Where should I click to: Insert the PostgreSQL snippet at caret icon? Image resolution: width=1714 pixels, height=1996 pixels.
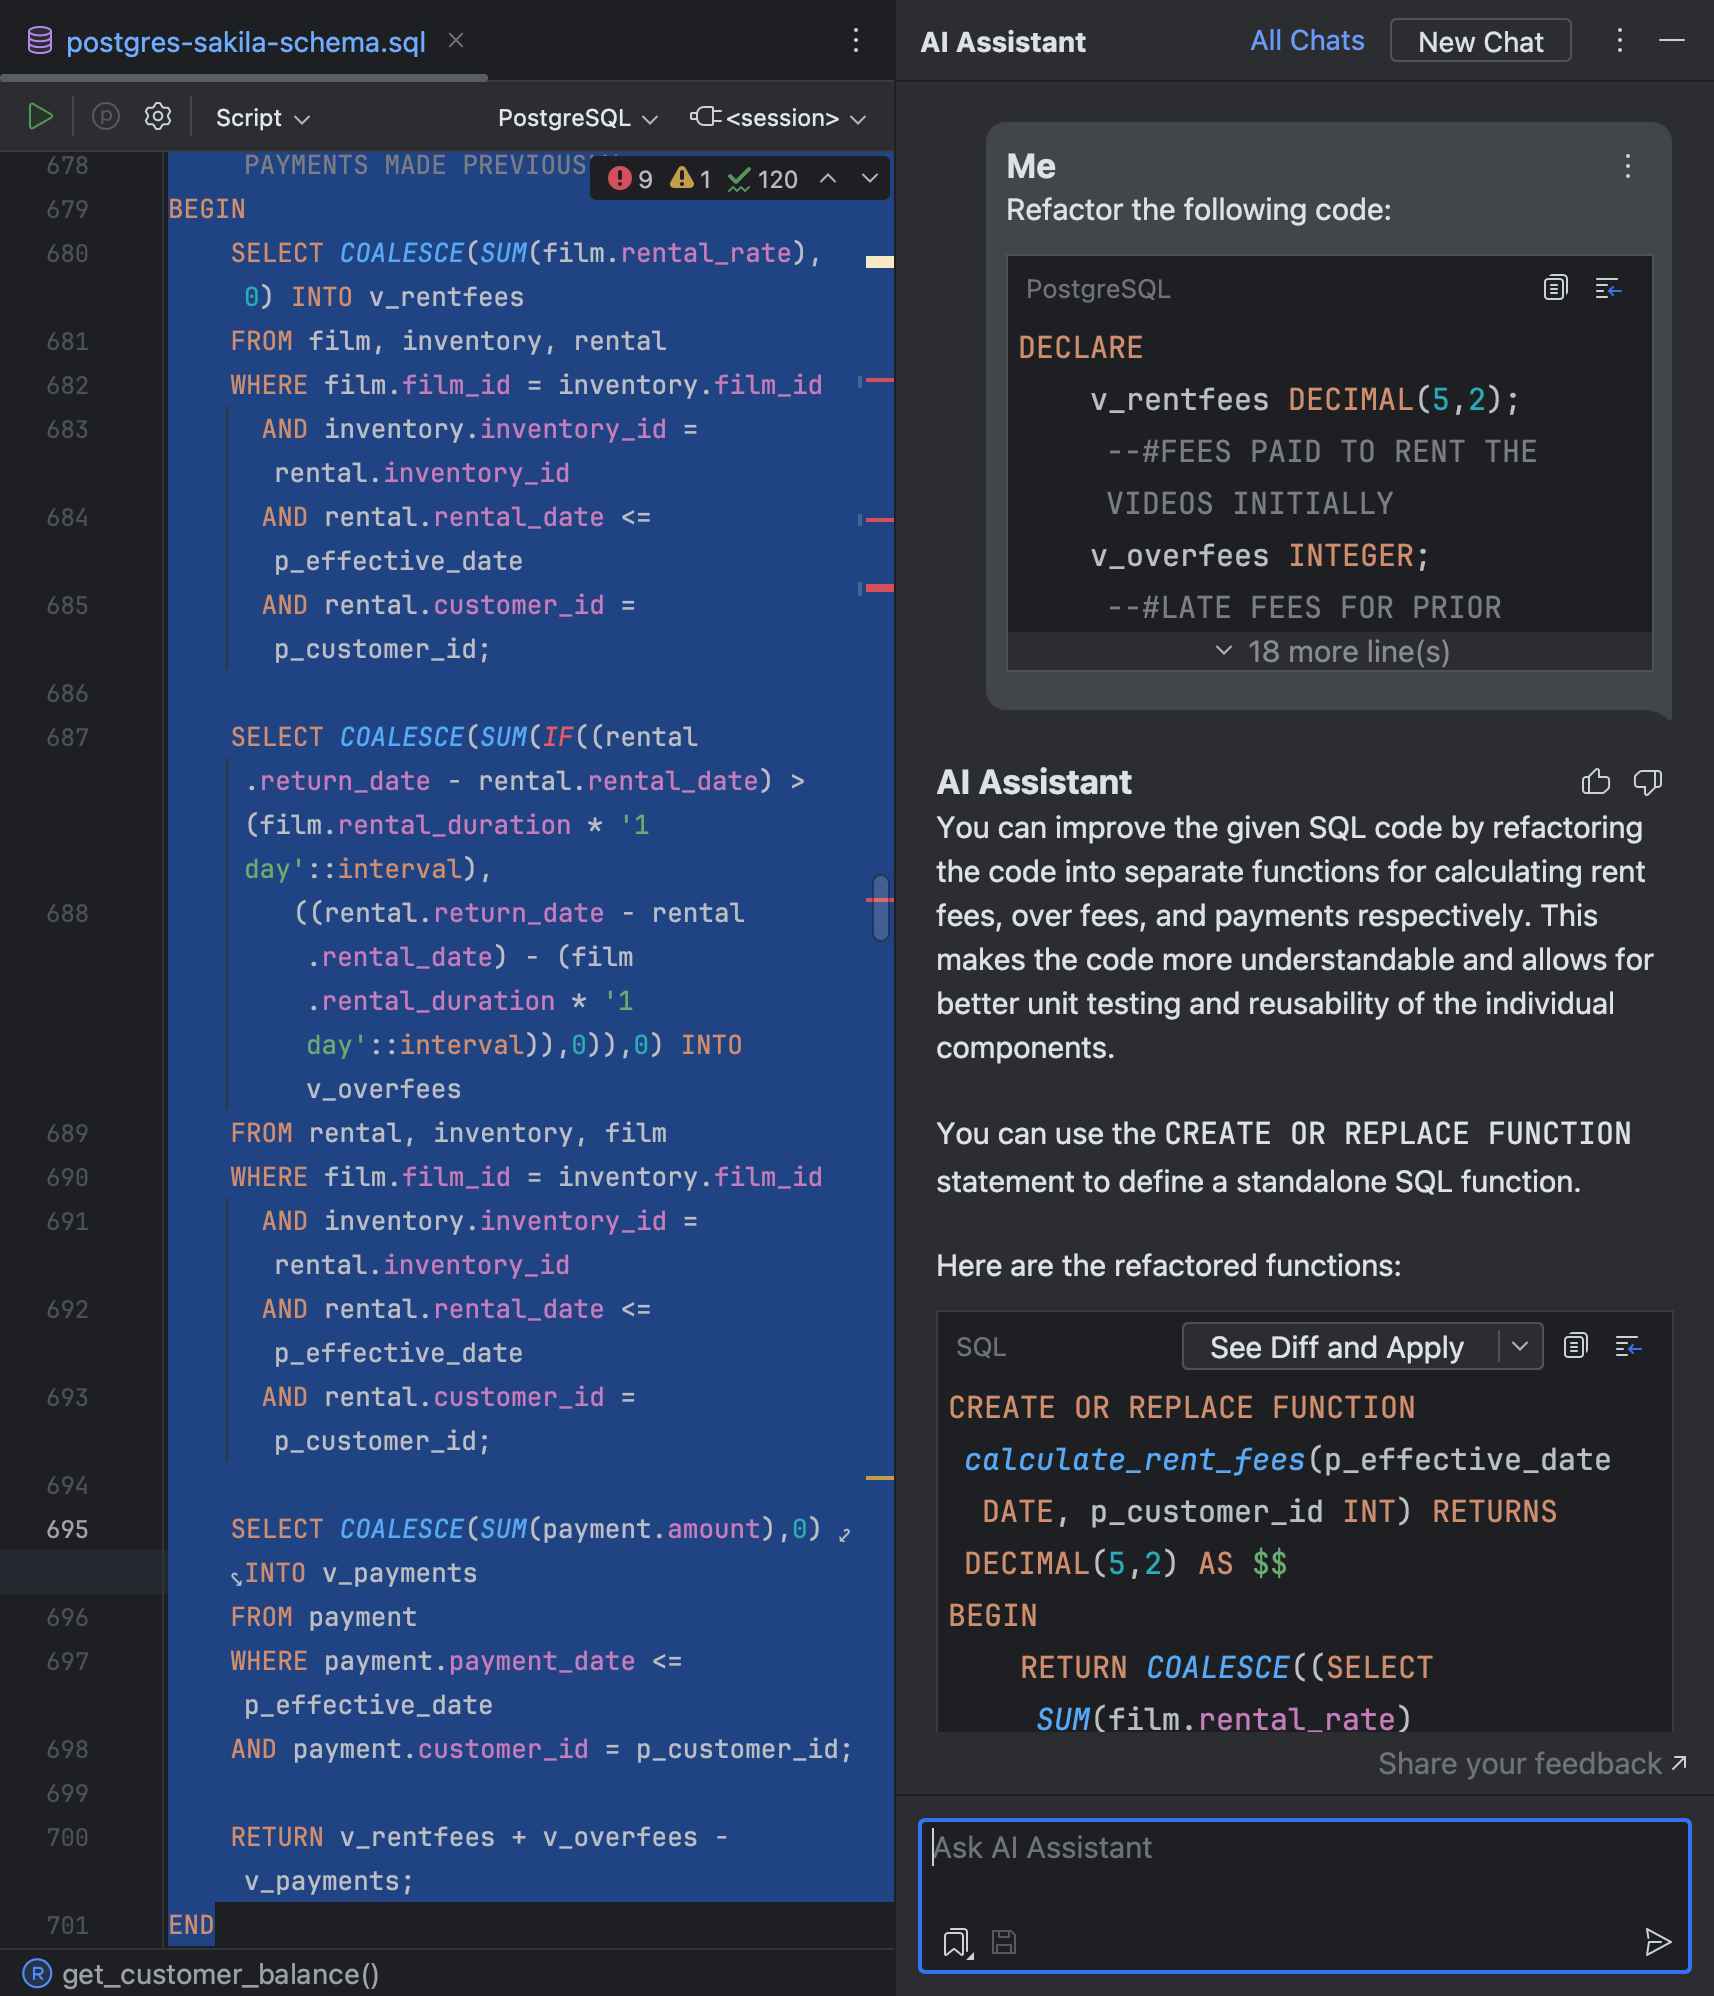[x=1608, y=288]
